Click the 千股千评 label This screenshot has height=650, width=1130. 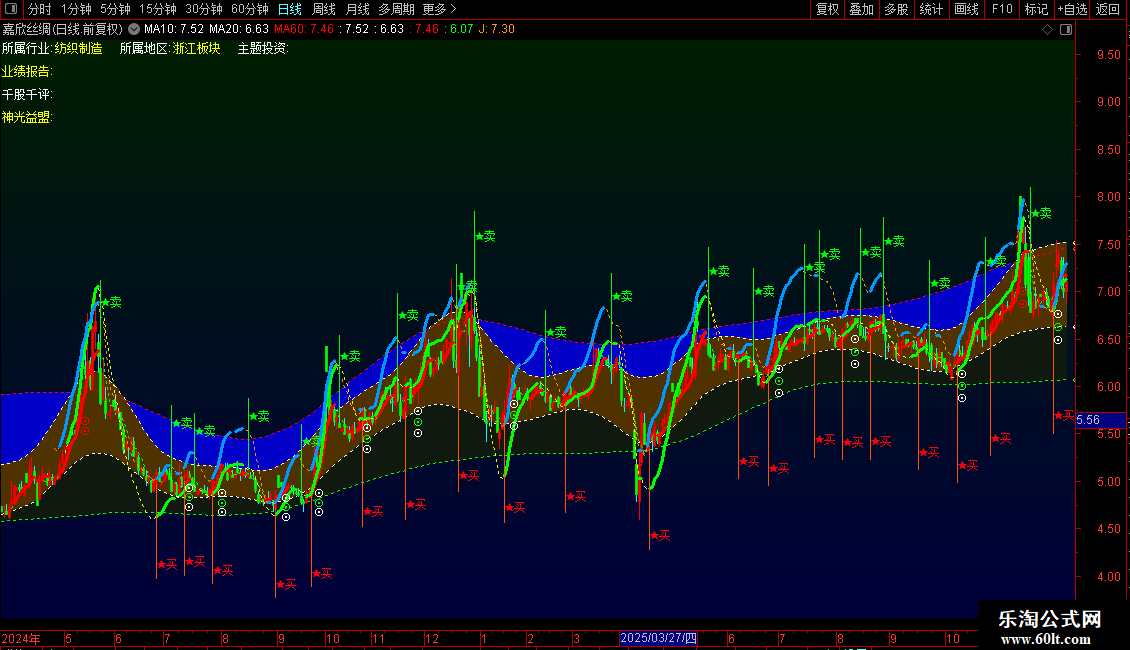click(x=26, y=94)
